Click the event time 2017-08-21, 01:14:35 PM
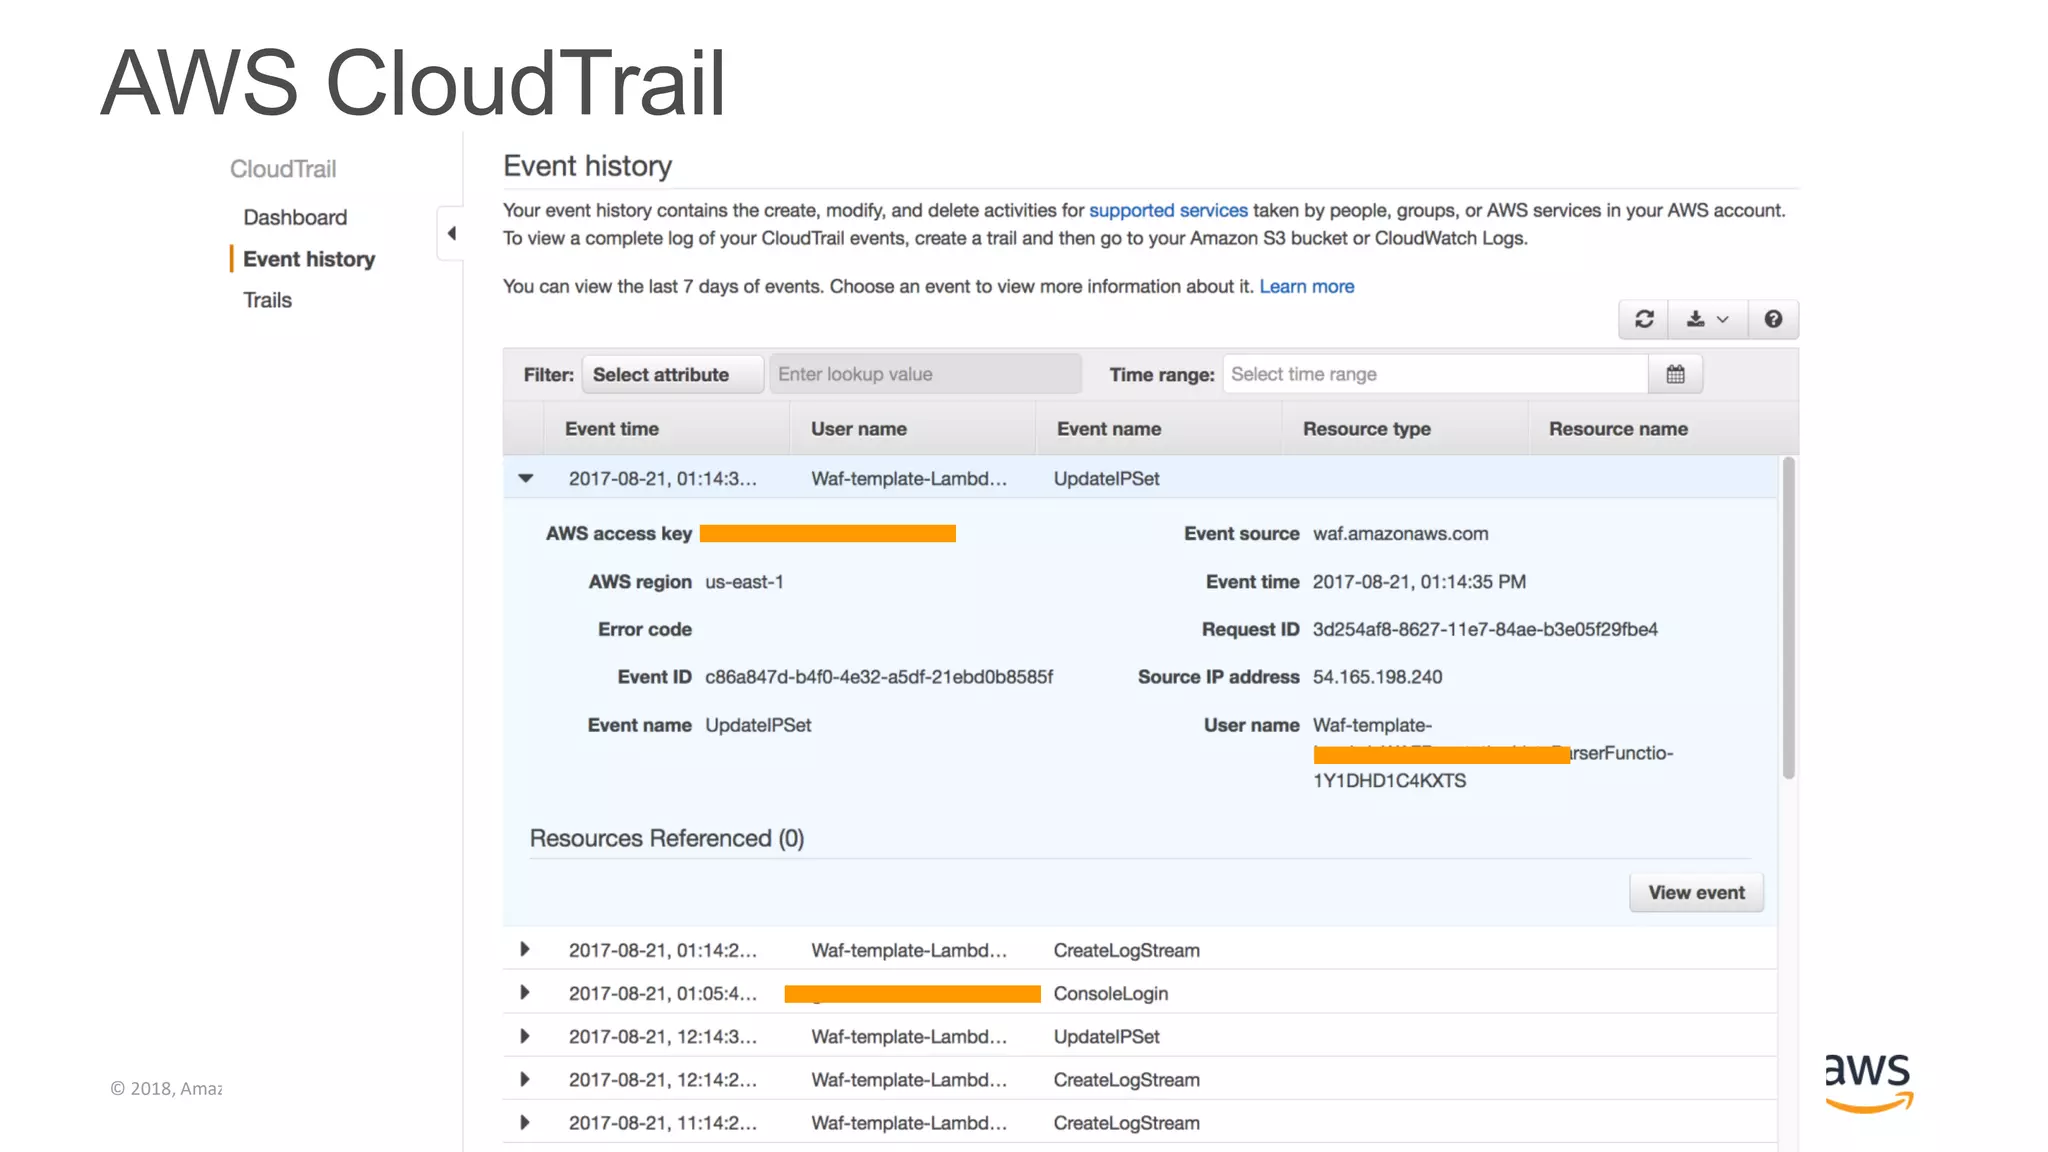Screen dimensions: 2048x1152 1419,582
